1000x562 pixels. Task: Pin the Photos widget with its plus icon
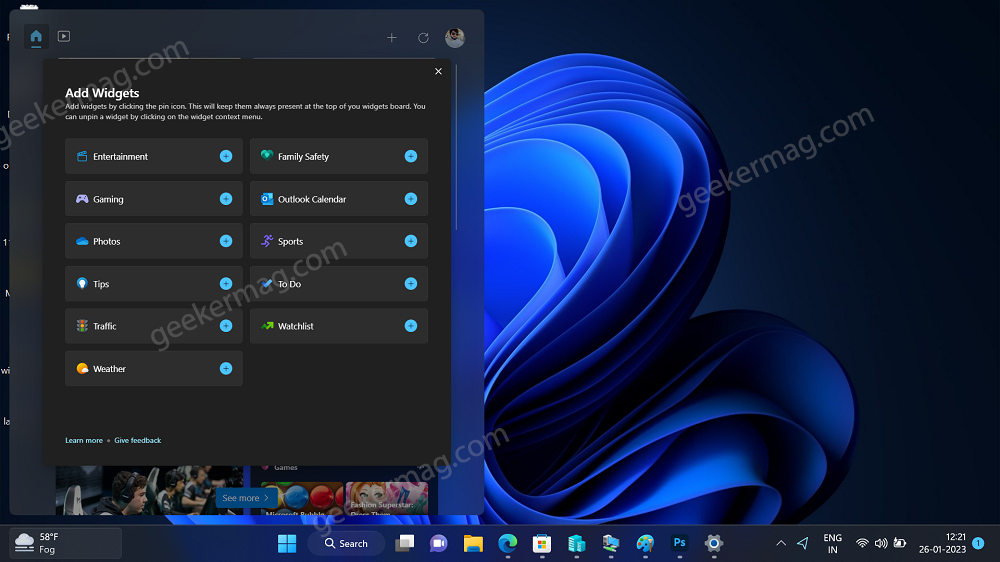(226, 241)
